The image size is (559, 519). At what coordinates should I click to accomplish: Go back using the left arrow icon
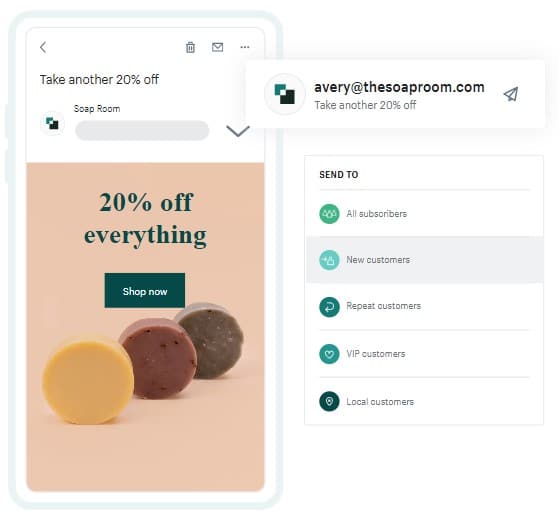pyautogui.click(x=43, y=47)
